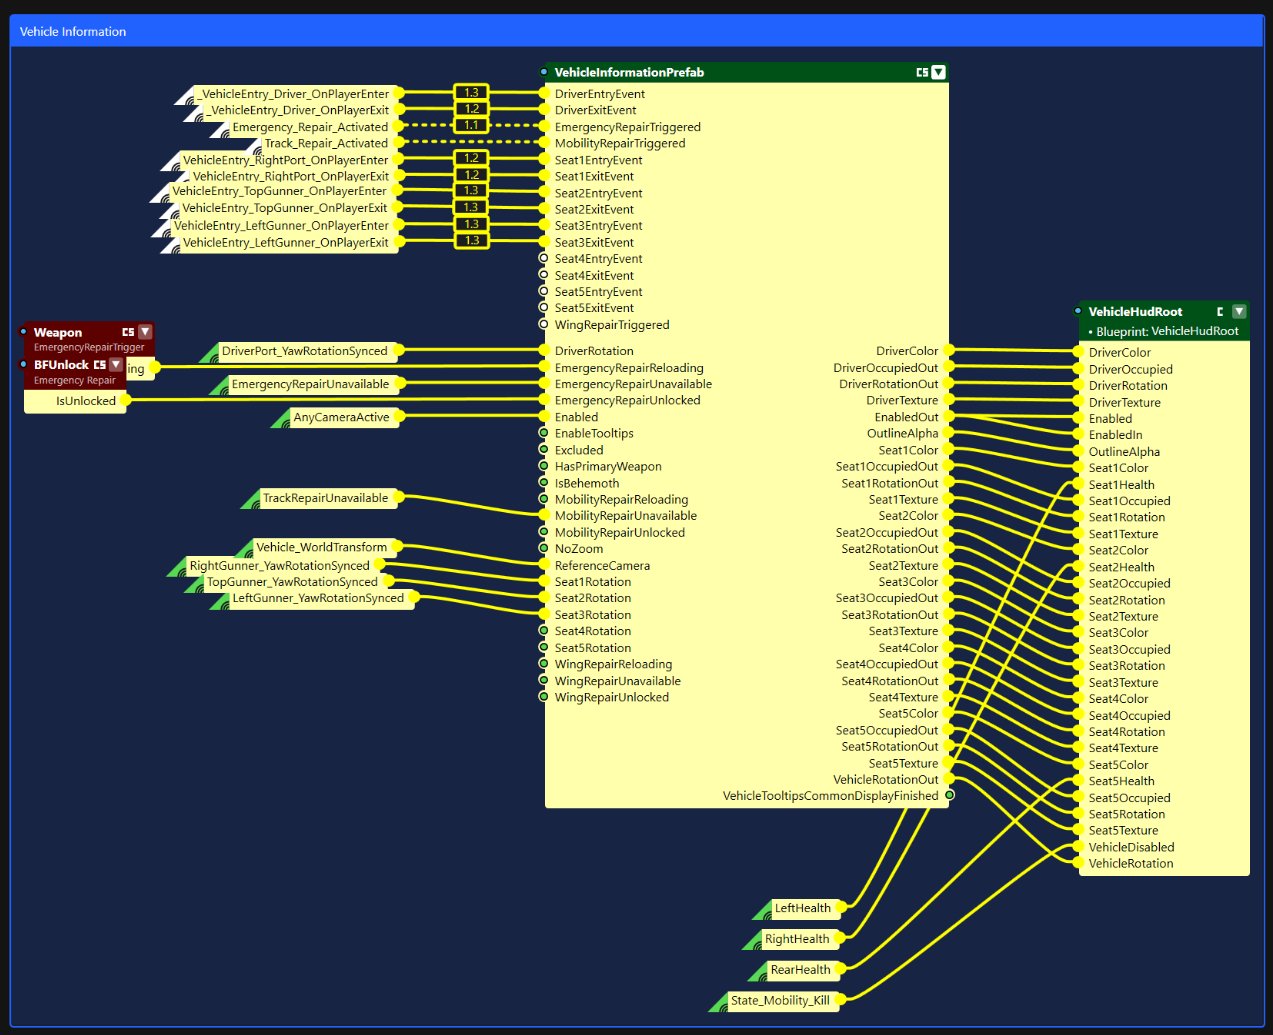Select the Vehicle_WorldTransform input node
The width and height of the screenshot is (1273, 1035).
[x=321, y=547]
